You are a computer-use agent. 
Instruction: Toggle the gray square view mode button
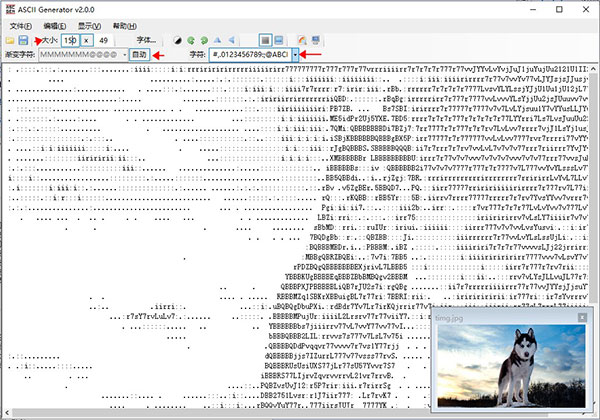tap(265, 40)
